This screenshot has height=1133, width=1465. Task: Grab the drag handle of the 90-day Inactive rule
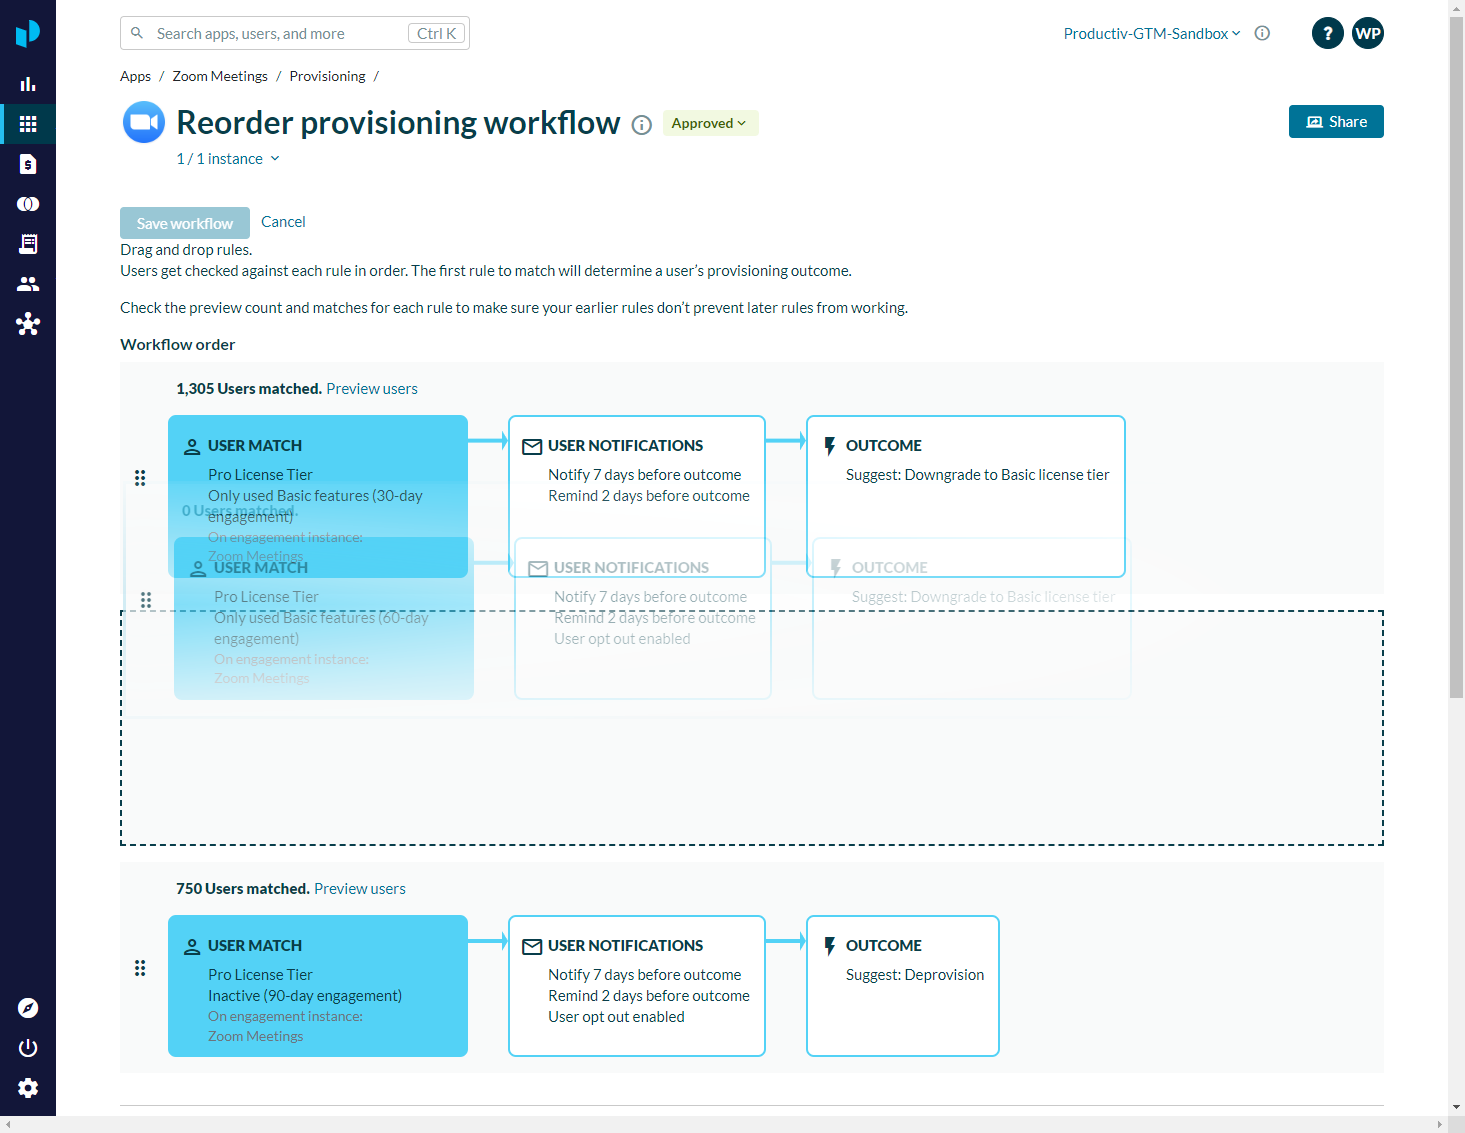point(140,968)
